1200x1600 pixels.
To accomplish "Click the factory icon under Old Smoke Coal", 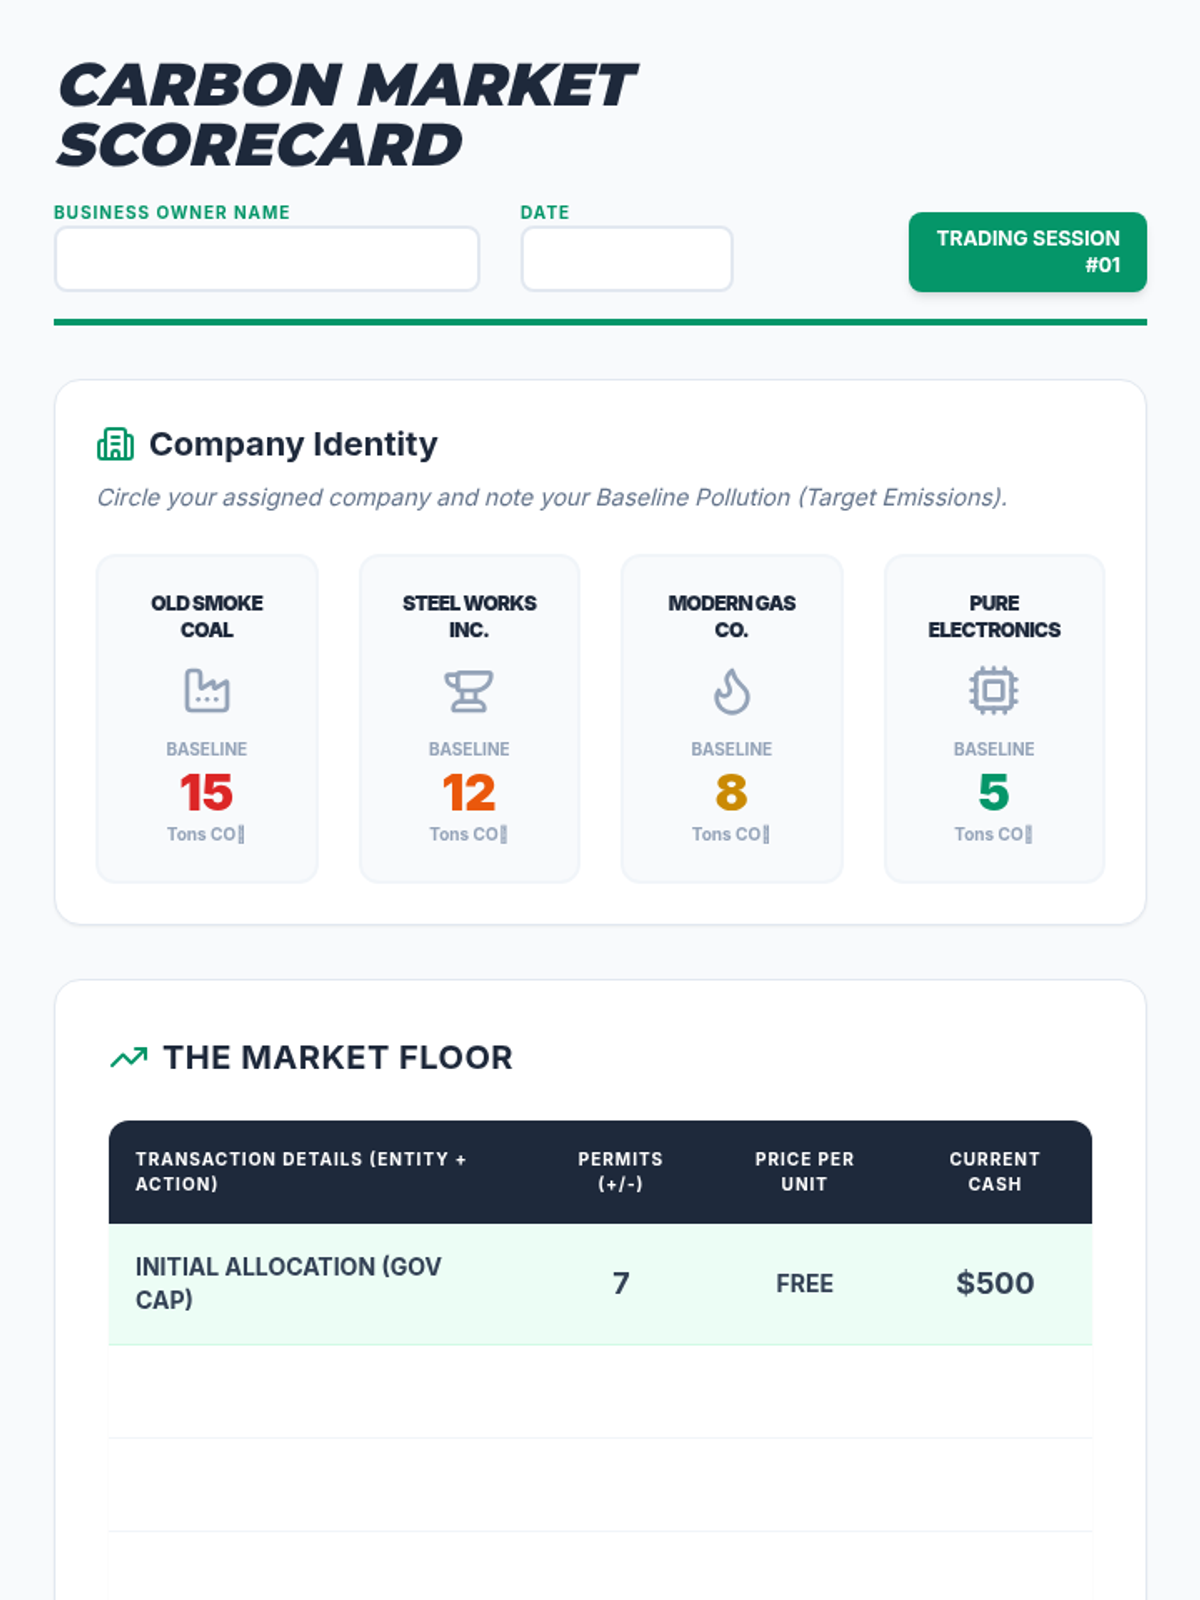I will [207, 691].
